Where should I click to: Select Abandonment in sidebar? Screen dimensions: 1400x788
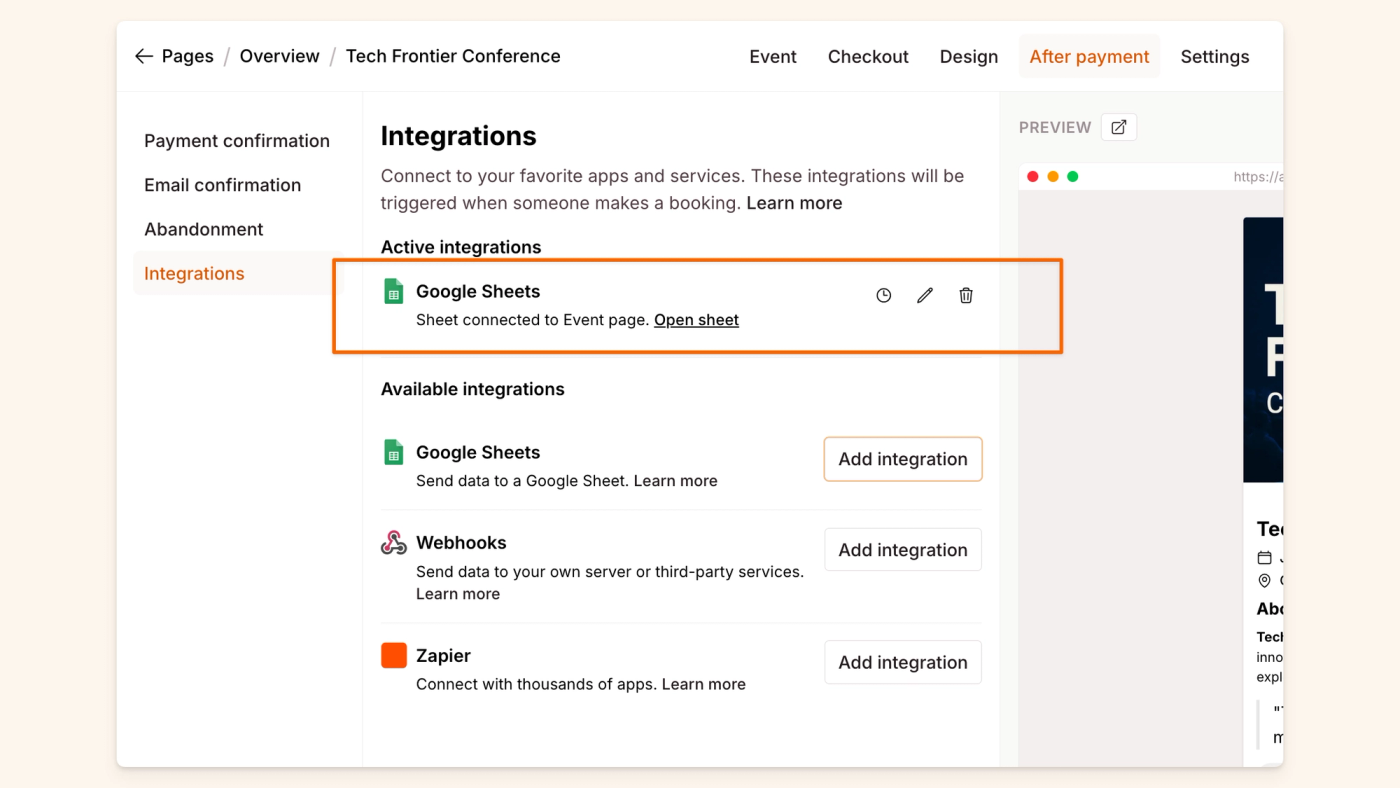click(x=204, y=229)
